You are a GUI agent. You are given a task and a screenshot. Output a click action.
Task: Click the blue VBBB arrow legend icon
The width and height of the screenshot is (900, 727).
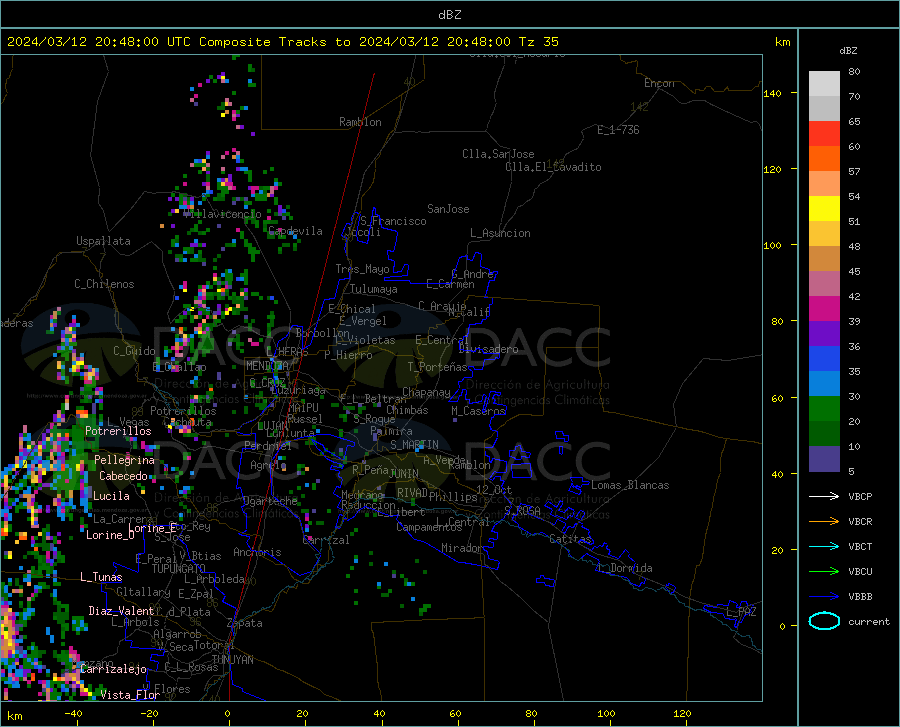coord(824,597)
